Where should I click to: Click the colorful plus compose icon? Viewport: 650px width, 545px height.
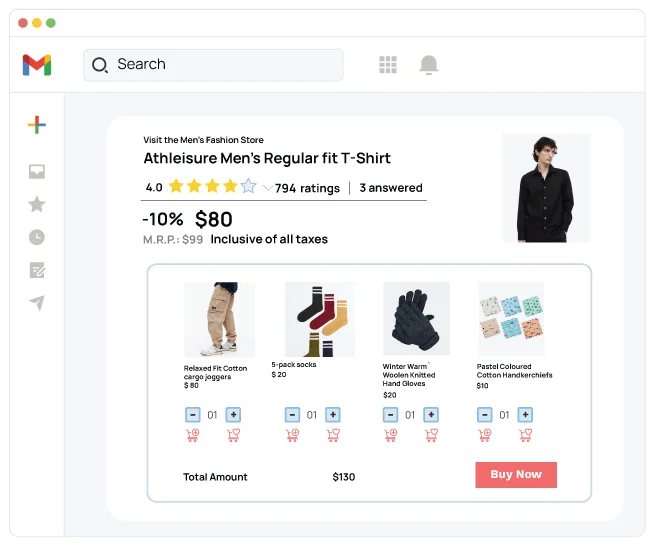pyautogui.click(x=37, y=125)
